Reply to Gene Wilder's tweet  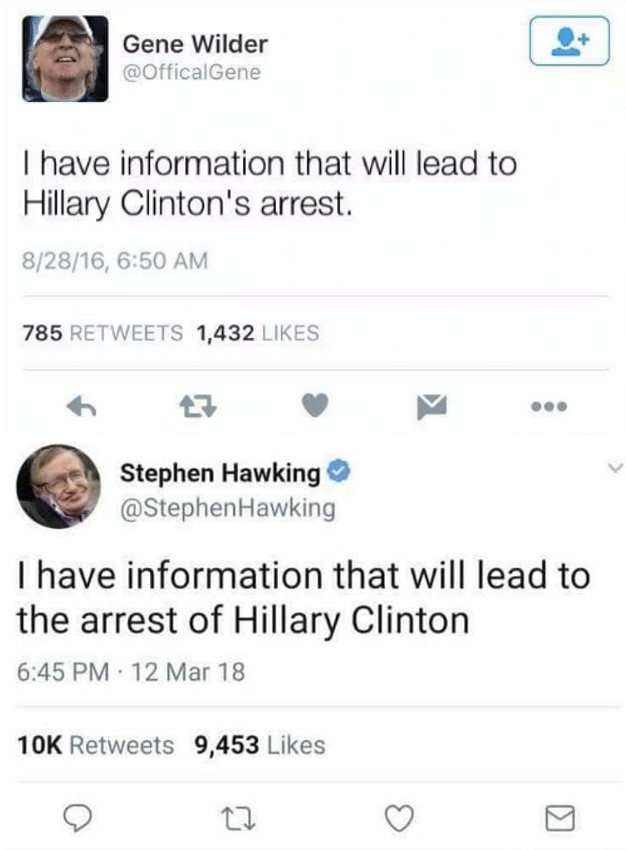(81, 406)
